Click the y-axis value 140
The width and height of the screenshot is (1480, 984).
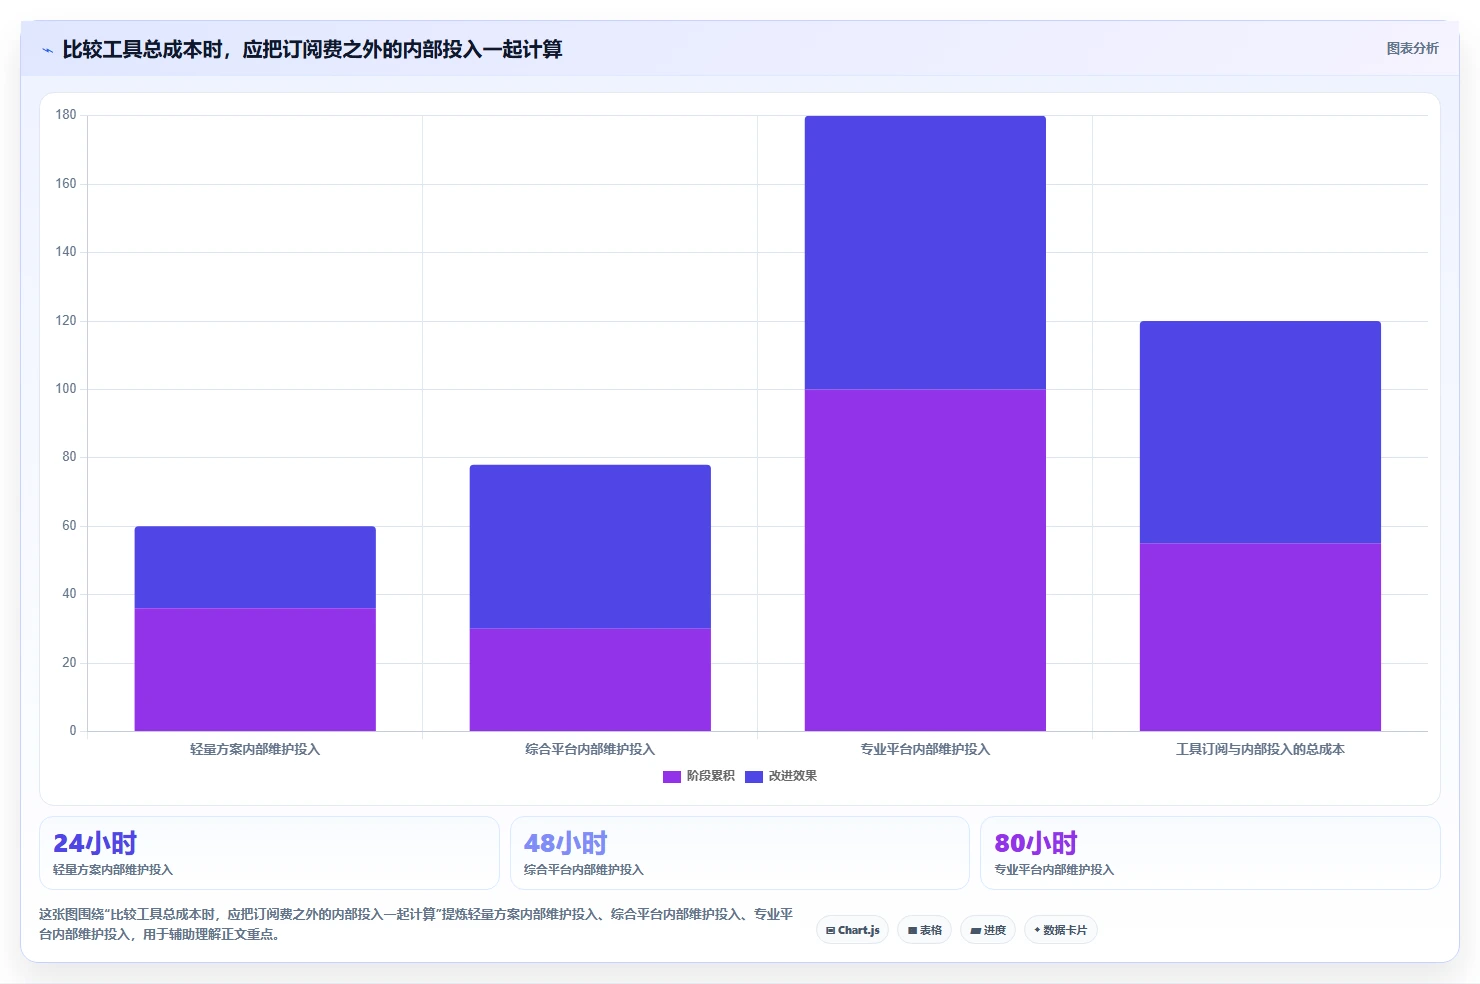point(66,252)
